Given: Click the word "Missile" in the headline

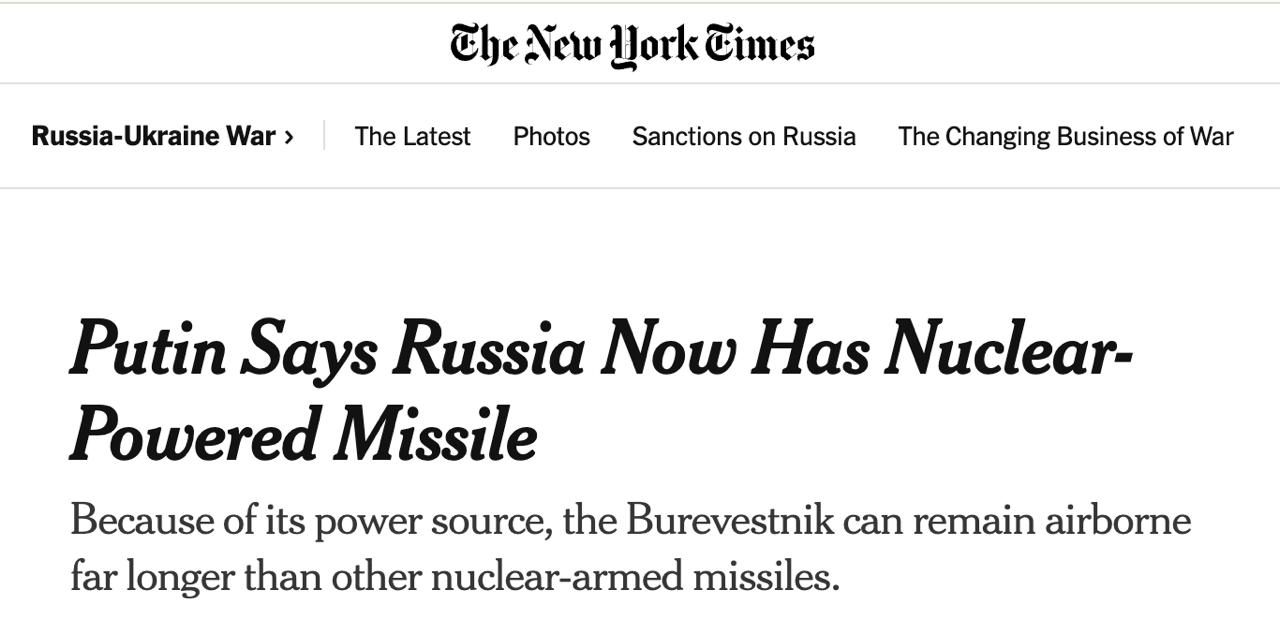Looking at the screenshot, I should [x=435, y=435].
